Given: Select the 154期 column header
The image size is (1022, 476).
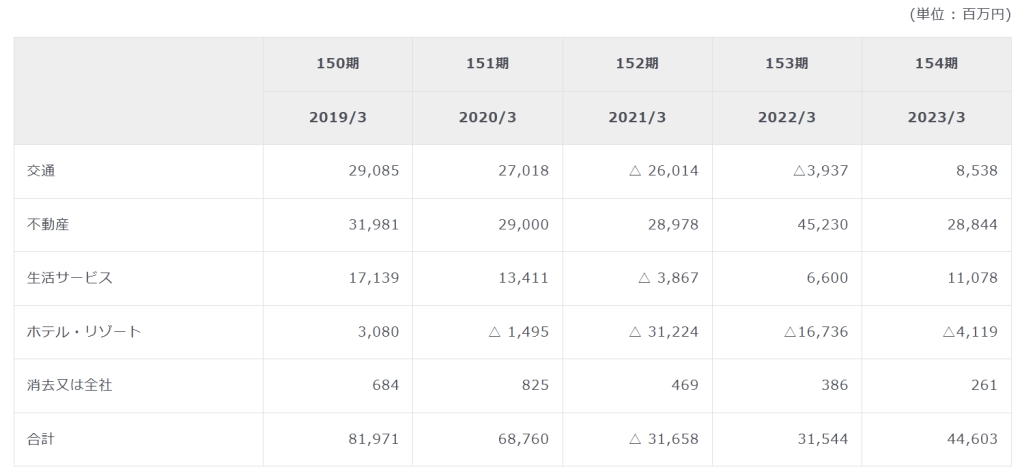Looking at the screenshot, I should (936, 64).
